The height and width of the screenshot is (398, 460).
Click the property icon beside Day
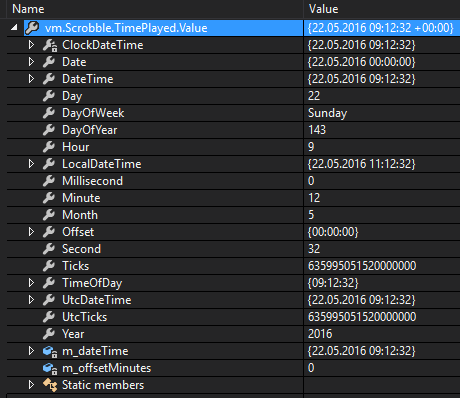pos(49,96)
